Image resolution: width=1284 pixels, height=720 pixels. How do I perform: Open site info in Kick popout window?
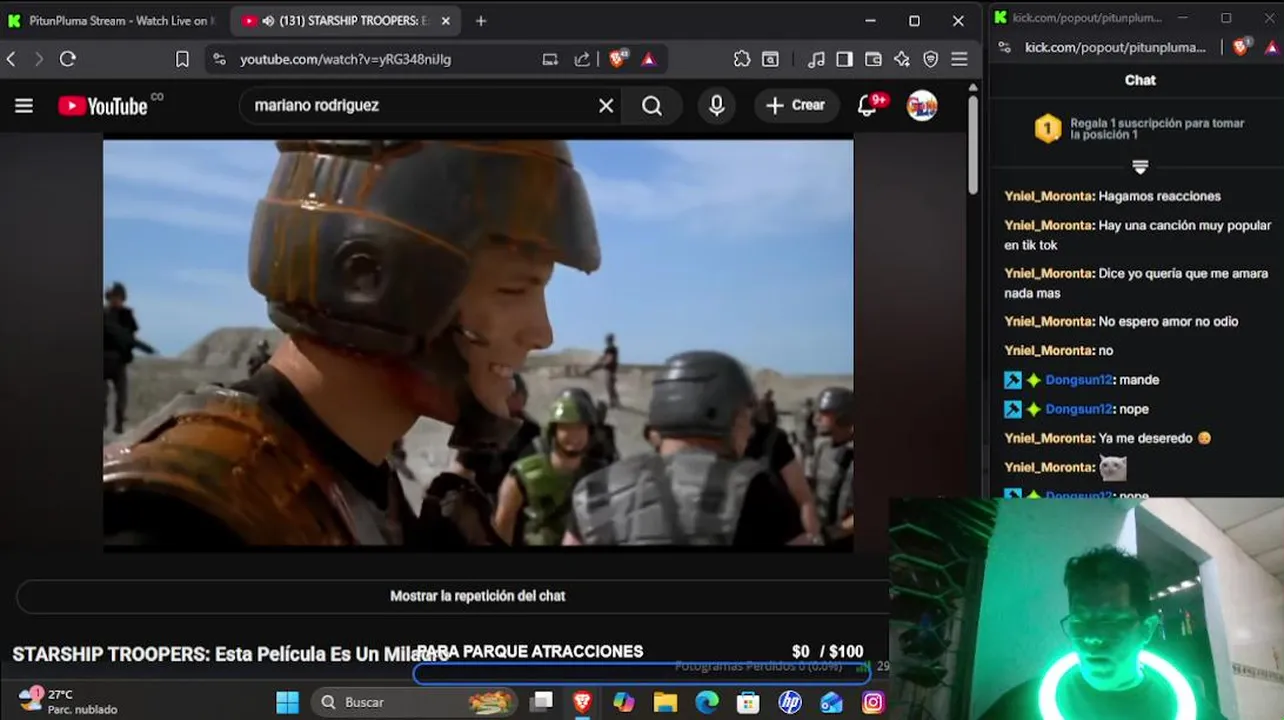[1005, 47]
